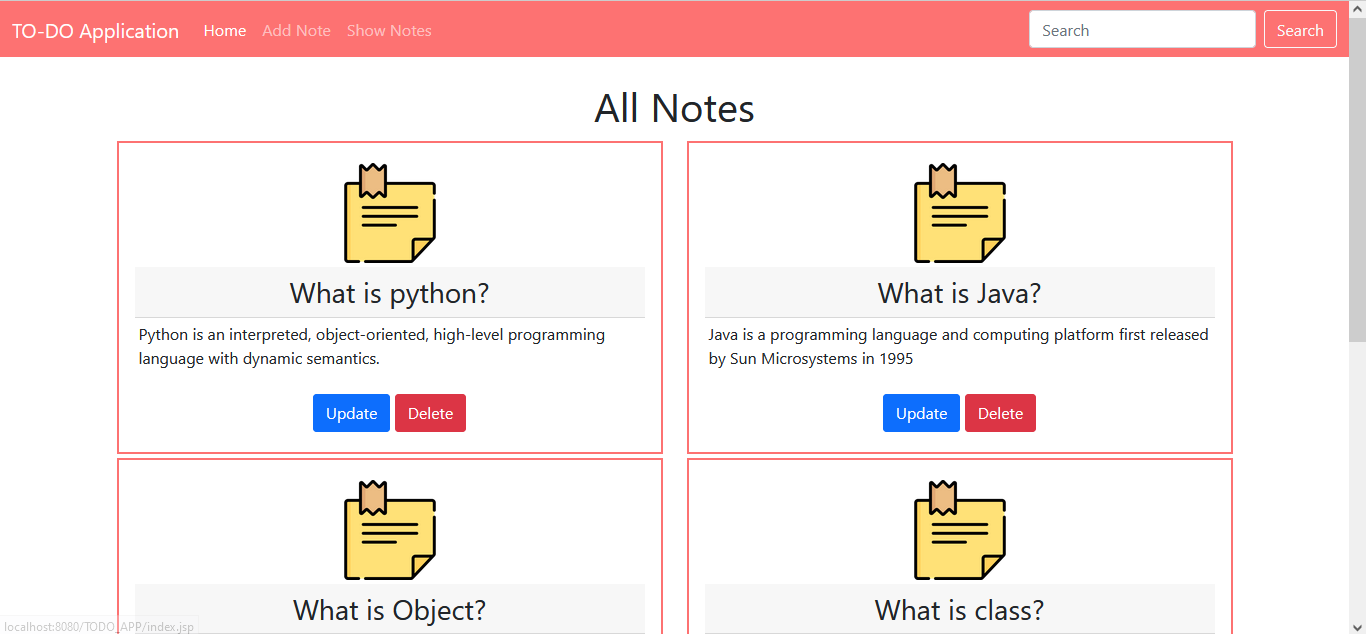Click the sticky note icon above 'What is Object?'
The height and width of the screenshot is (634, 1366).
pyautogui.click(x=390, y=531)
